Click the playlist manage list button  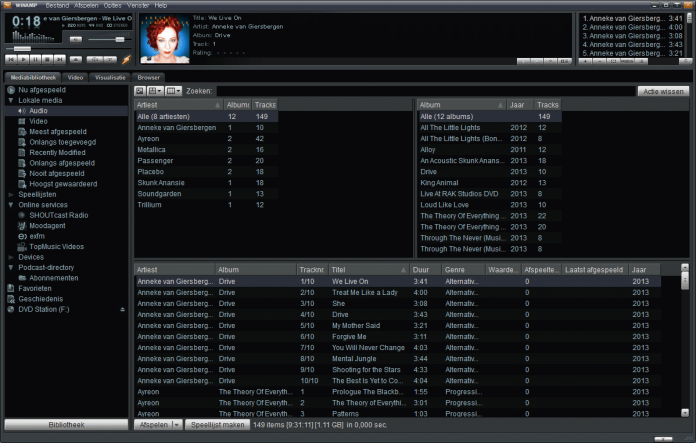641,61
